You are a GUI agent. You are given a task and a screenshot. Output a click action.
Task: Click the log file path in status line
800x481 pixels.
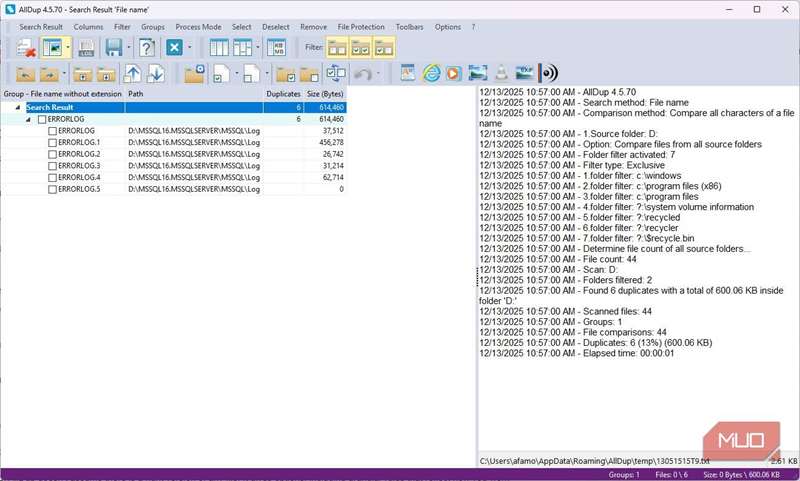pyautogui.click(x=594, y=461)
